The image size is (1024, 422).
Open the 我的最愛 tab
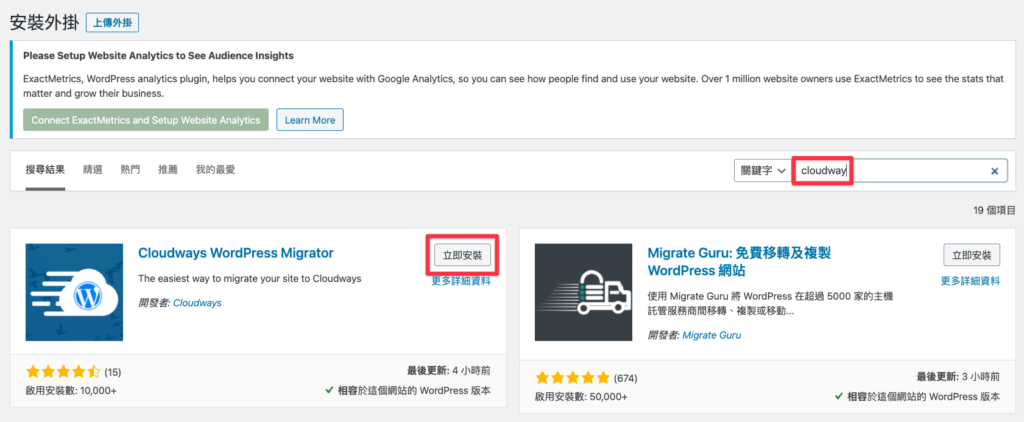point(216,170)
